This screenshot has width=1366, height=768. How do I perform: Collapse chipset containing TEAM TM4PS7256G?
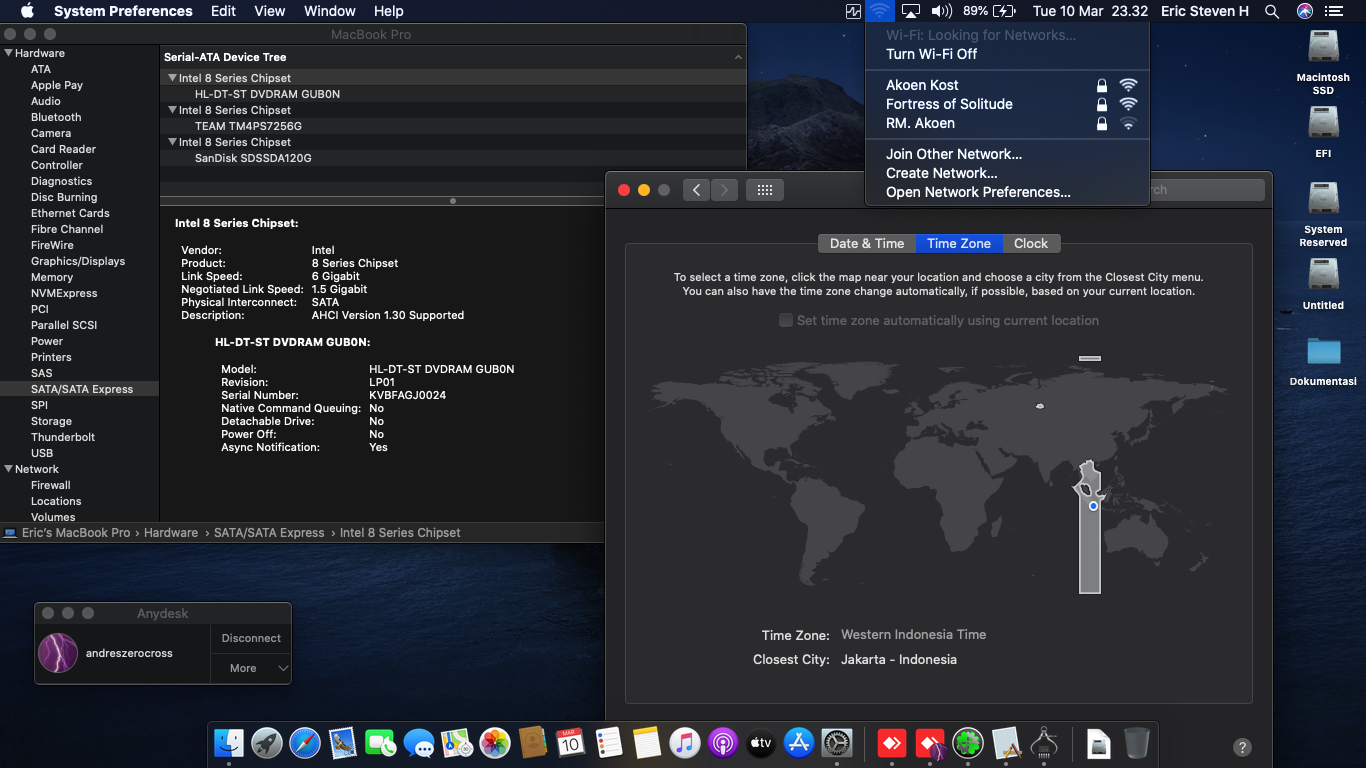172,110
